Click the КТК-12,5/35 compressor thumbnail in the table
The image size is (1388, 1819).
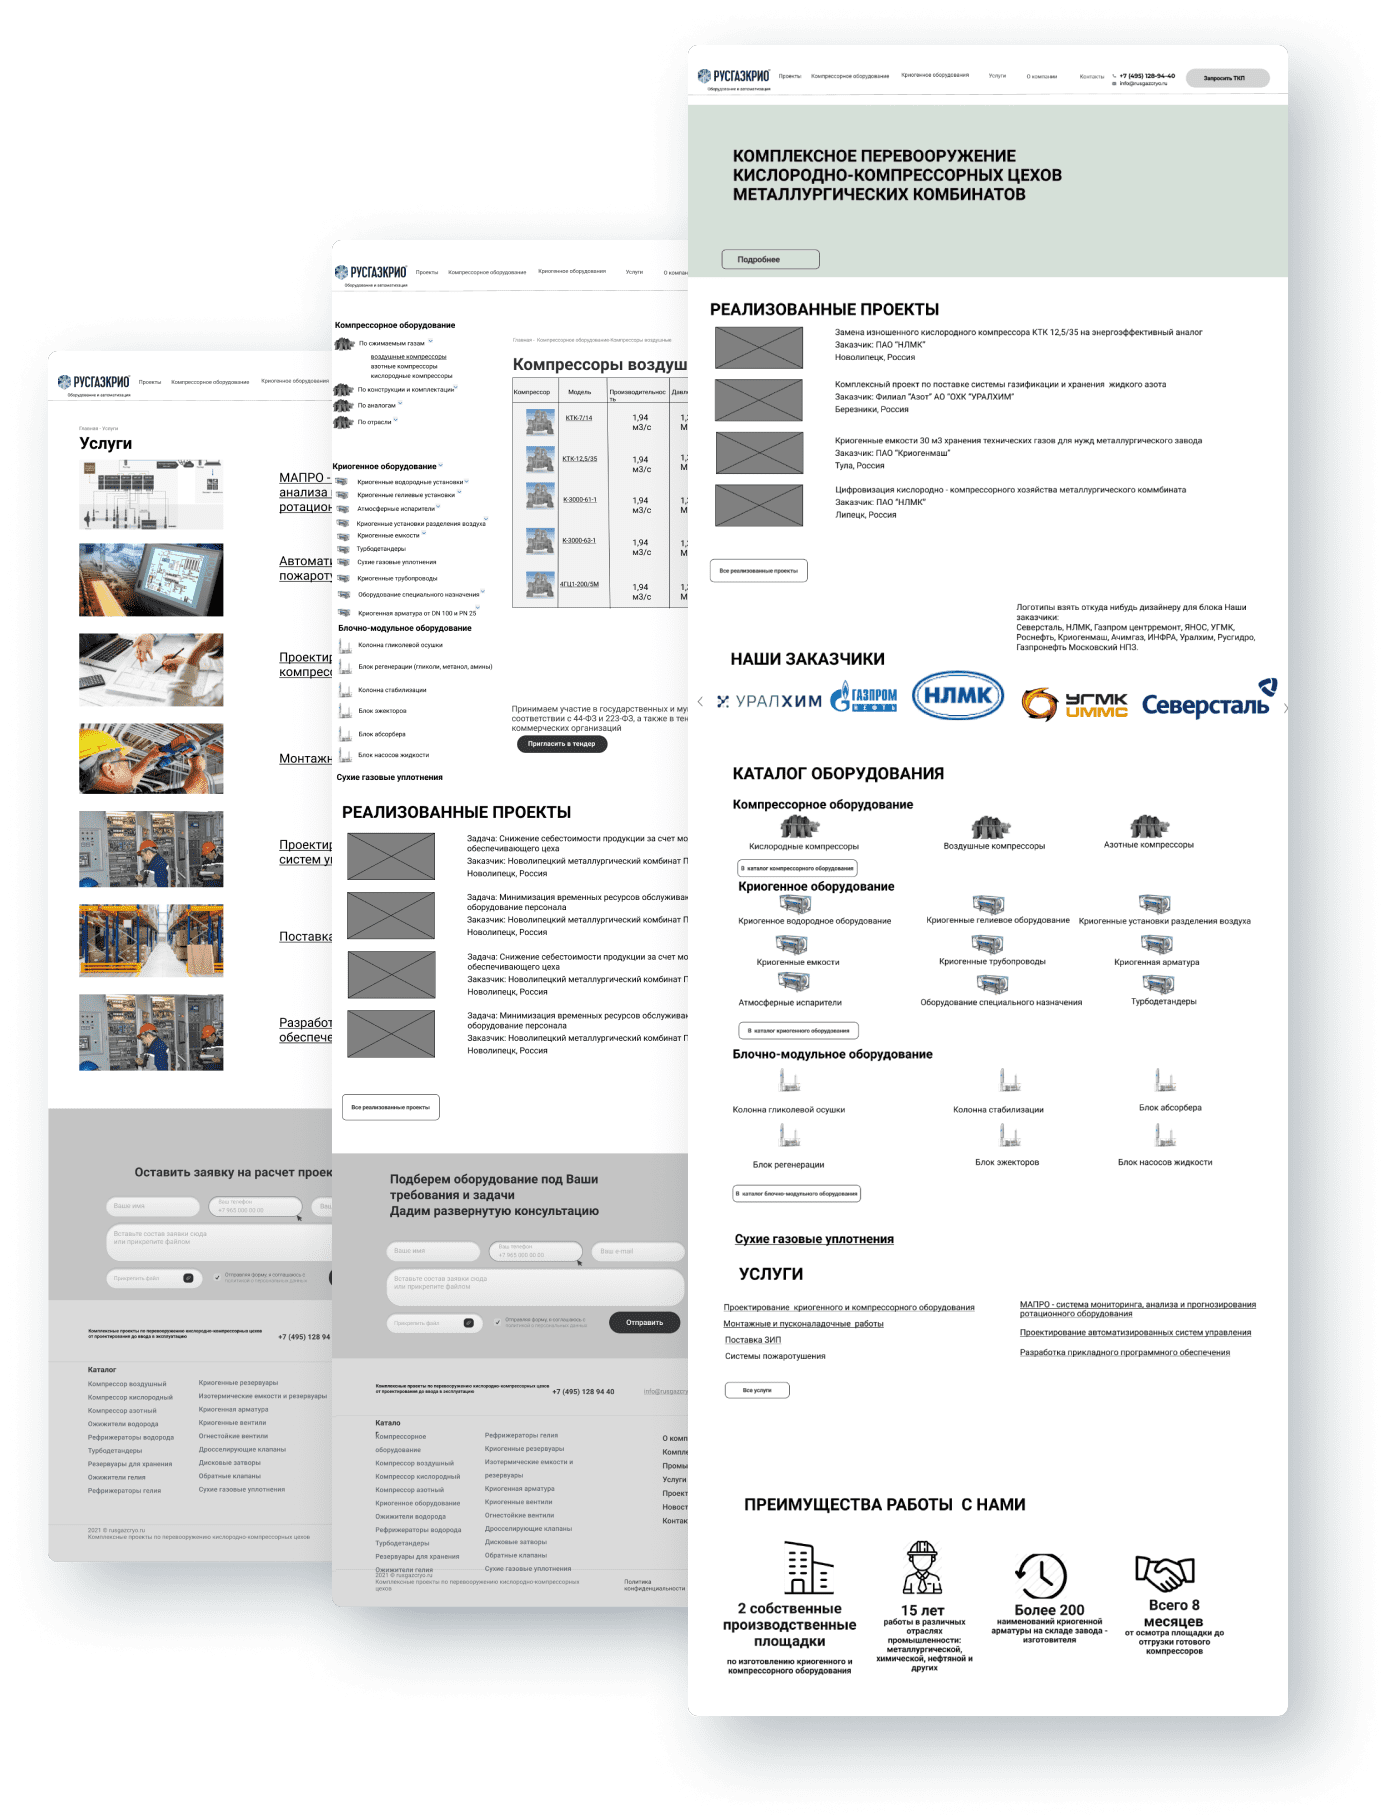click(540, 460)
